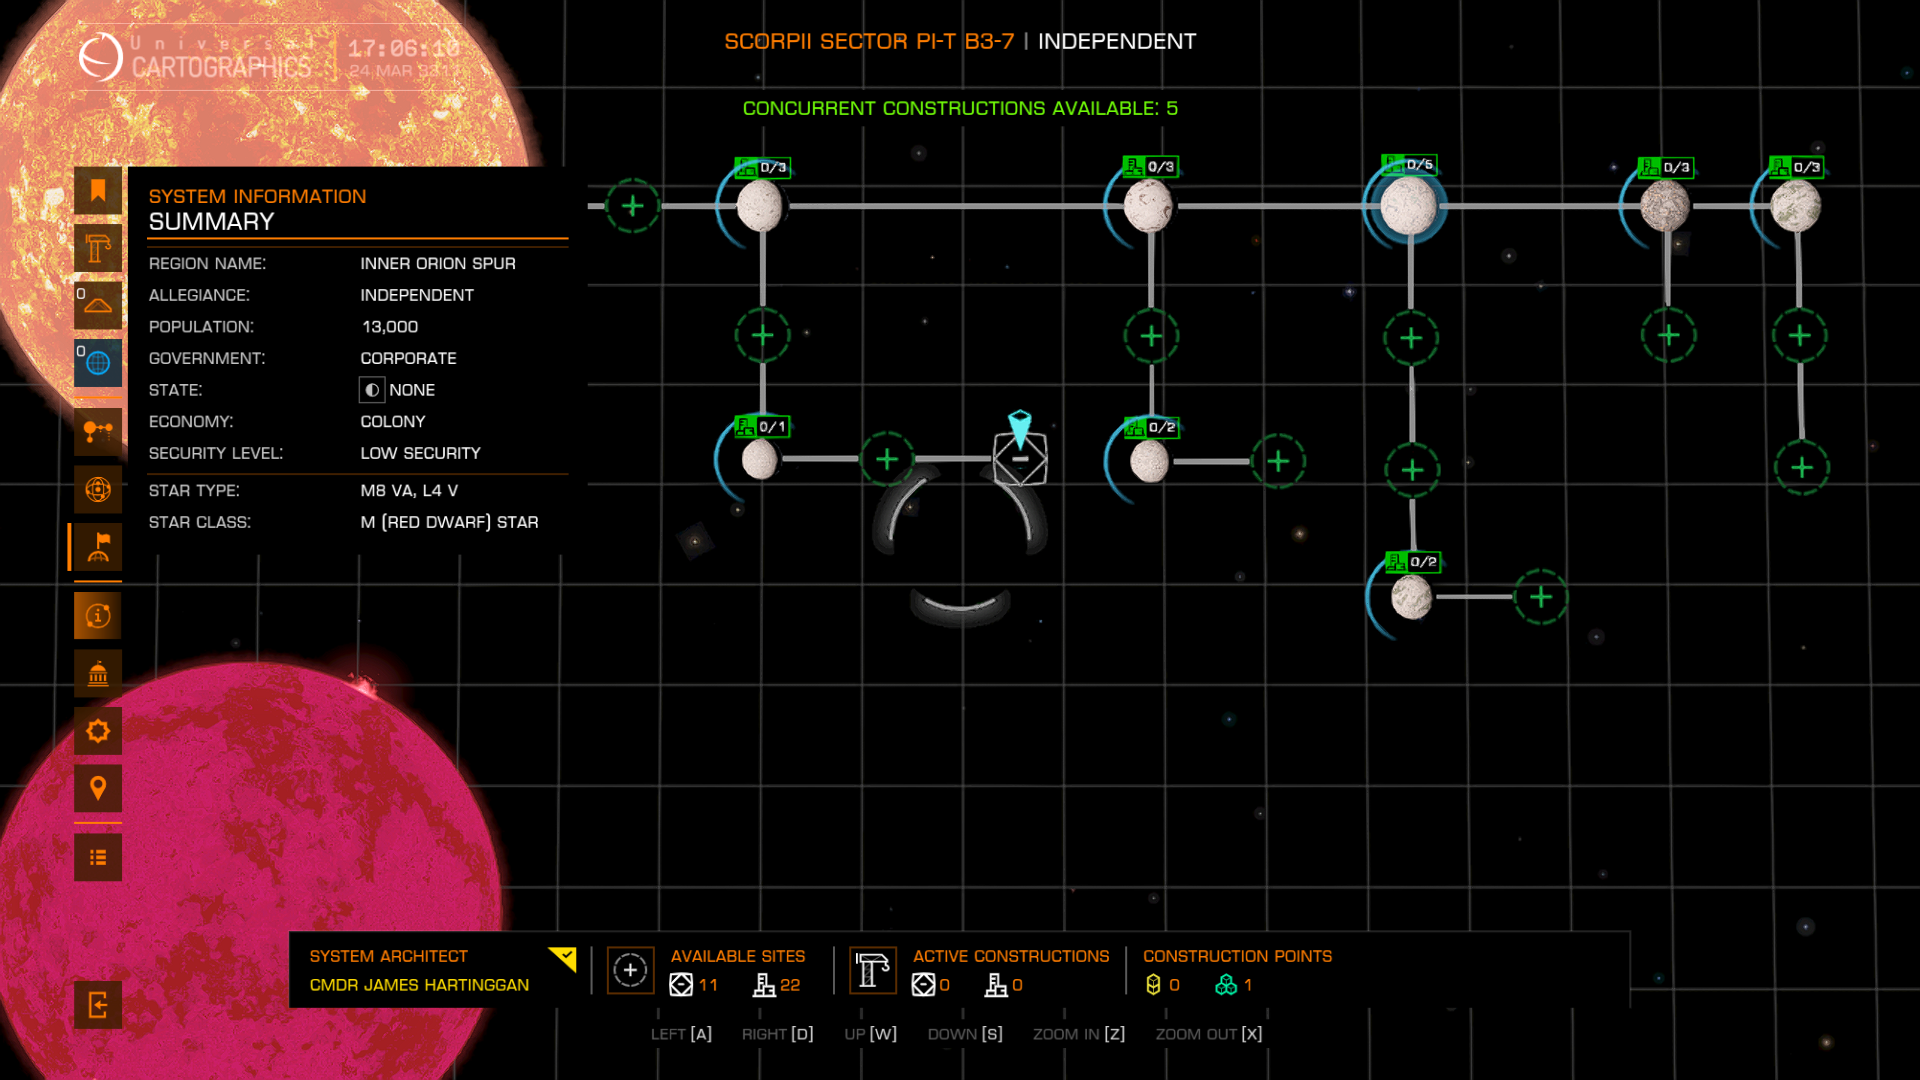
Task: Click the State NONE icon
Action: tap(372, 390)
